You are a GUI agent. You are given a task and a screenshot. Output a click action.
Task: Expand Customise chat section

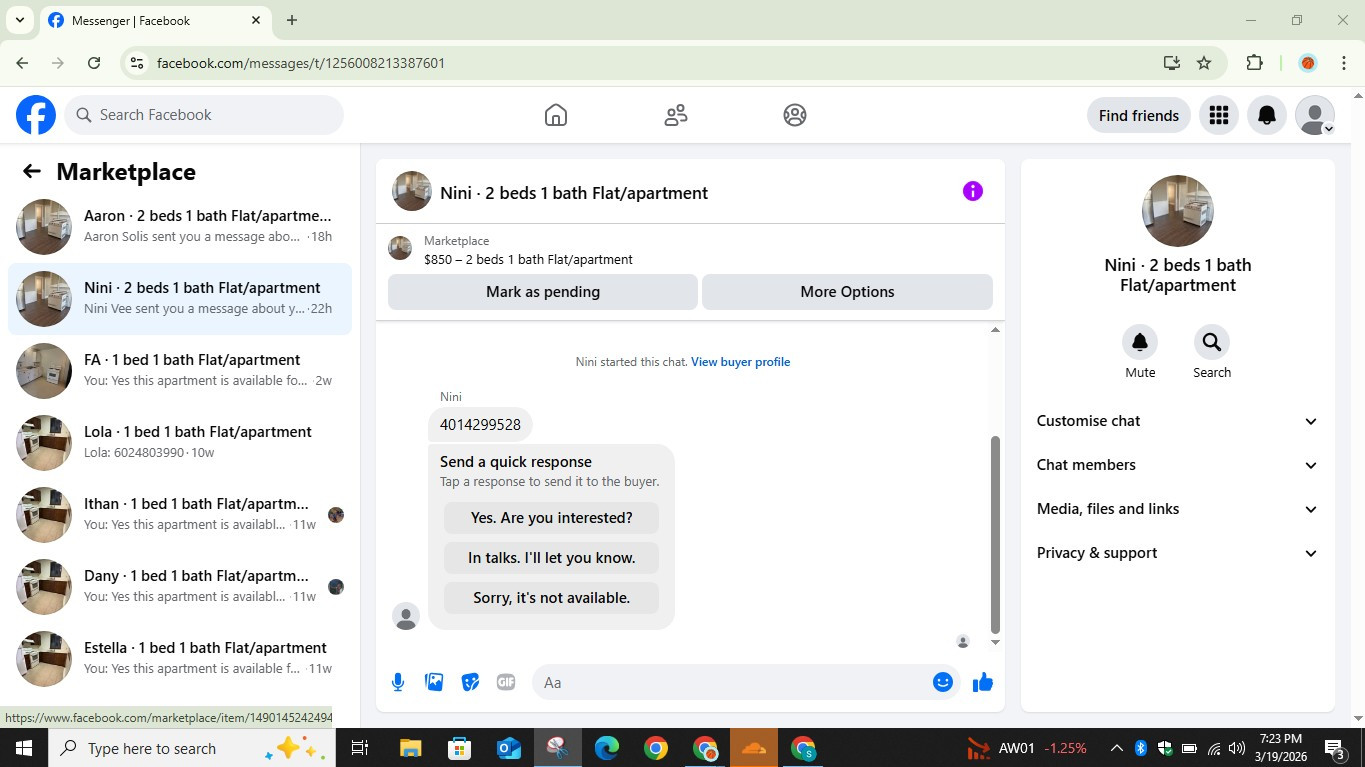coord(1178,421)
